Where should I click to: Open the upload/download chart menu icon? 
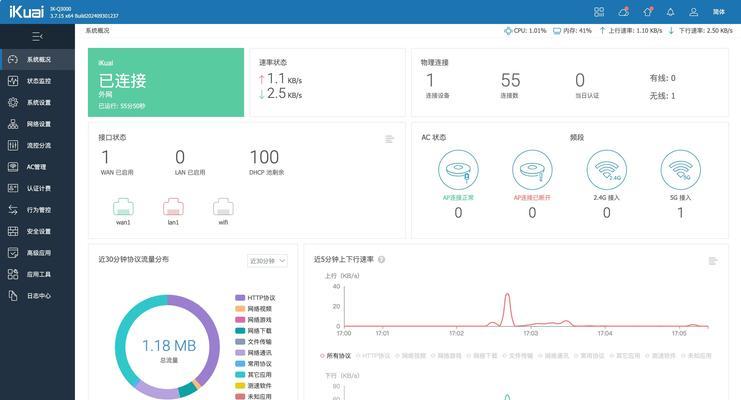(x=713, y=261)
